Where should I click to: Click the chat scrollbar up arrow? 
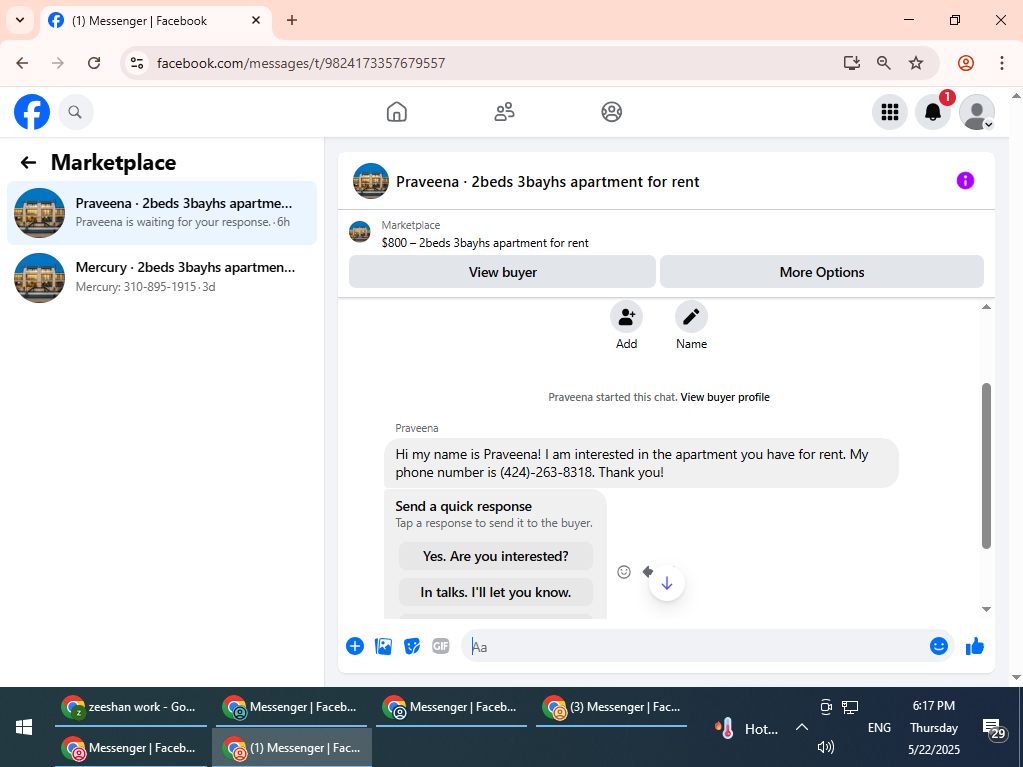click(x=986, y=307)
